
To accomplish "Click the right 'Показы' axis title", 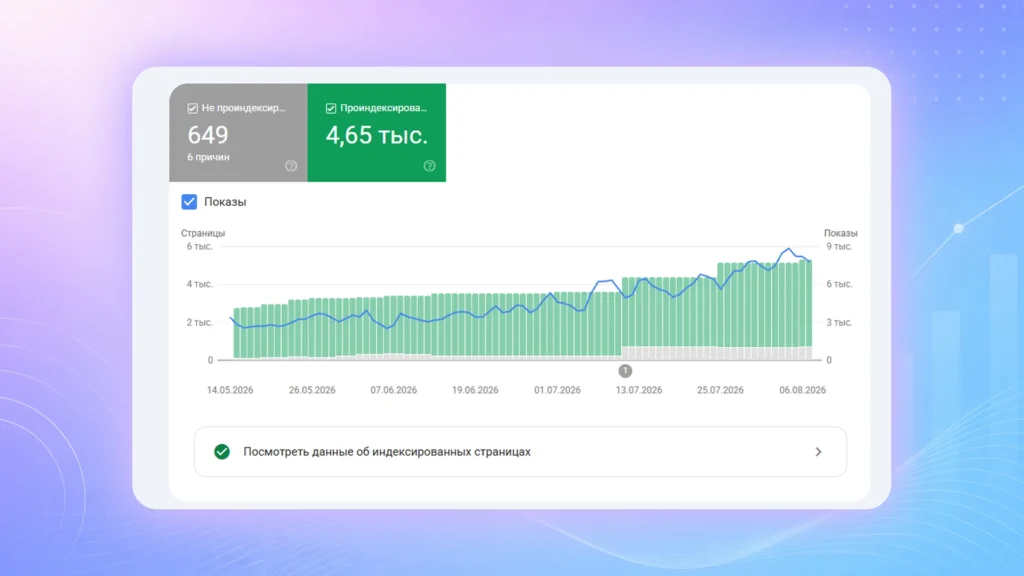I will tap(840, 233).
